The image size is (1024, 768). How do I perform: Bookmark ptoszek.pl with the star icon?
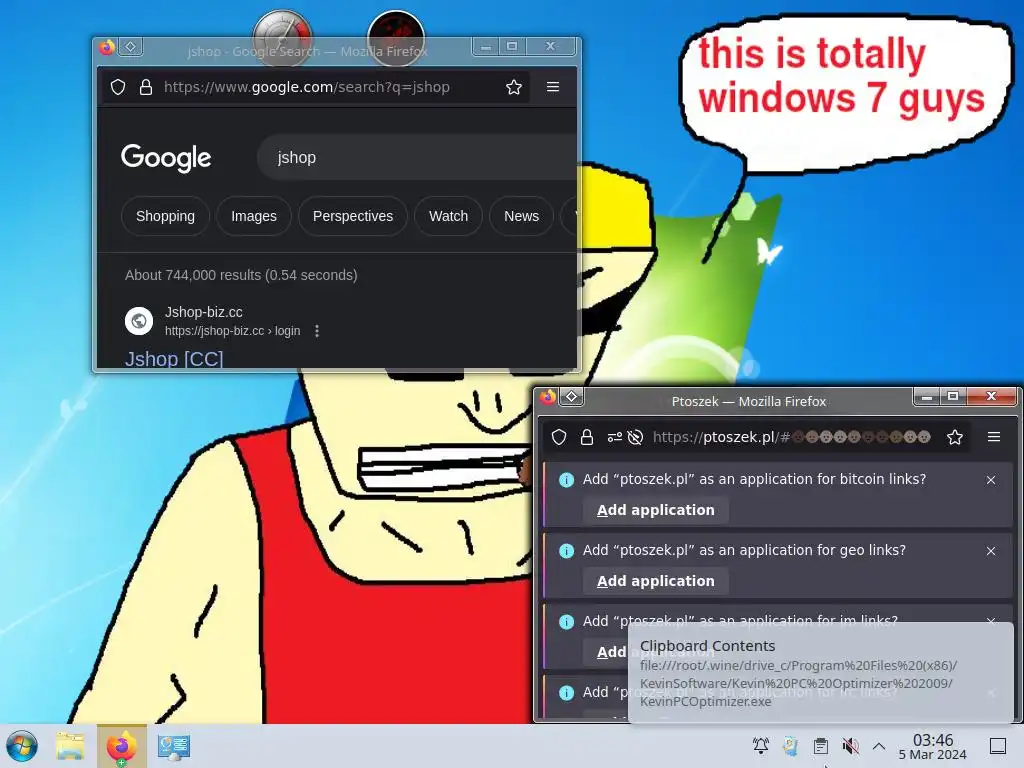pos(955,437)
